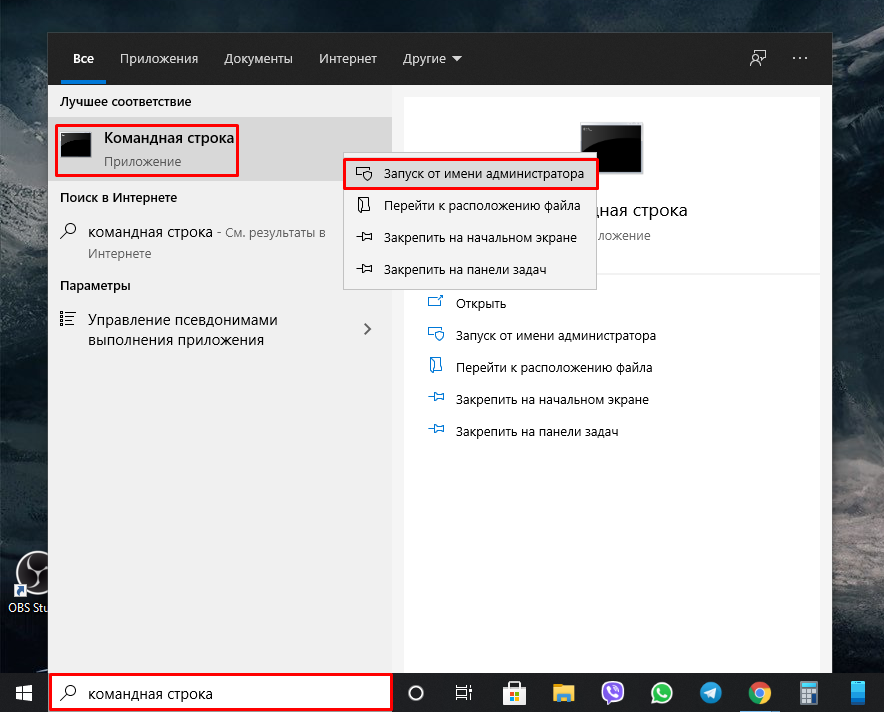The width and height of the screenshot is (884, 712).
Task: Open the three-dots options menu
Action: pos(799,58)
